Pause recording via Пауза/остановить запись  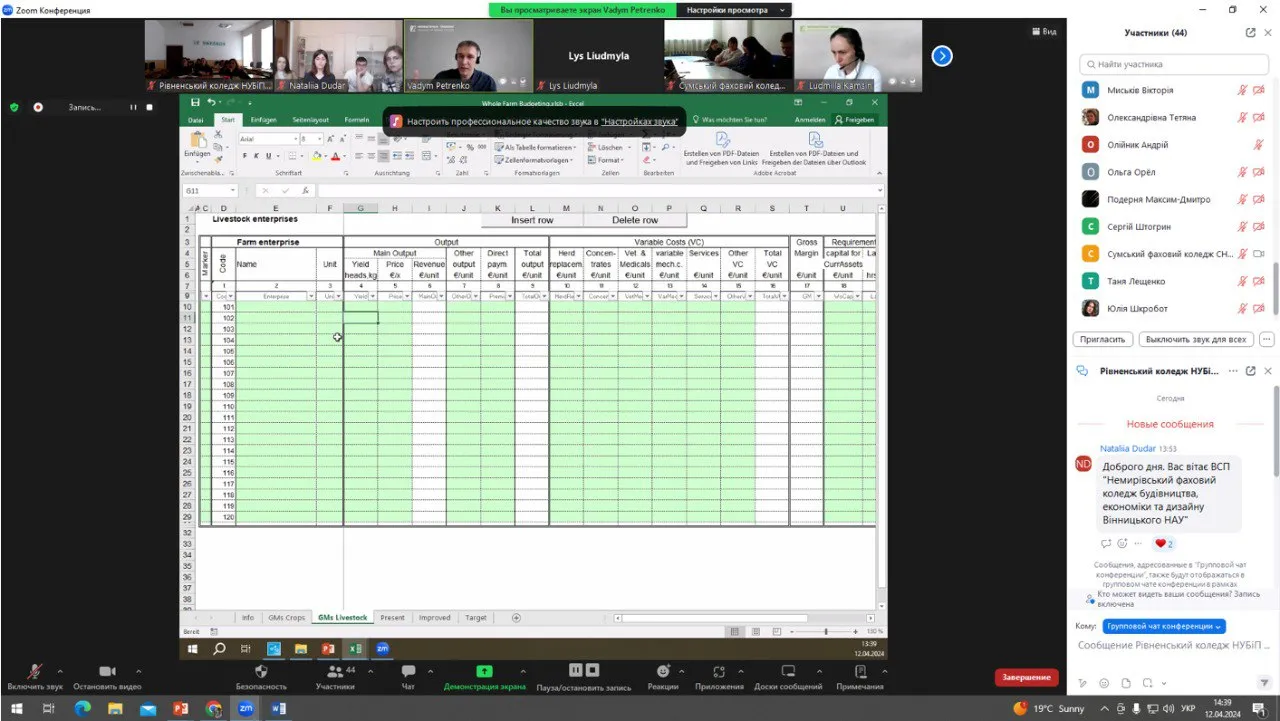click(x=583, y=671)
